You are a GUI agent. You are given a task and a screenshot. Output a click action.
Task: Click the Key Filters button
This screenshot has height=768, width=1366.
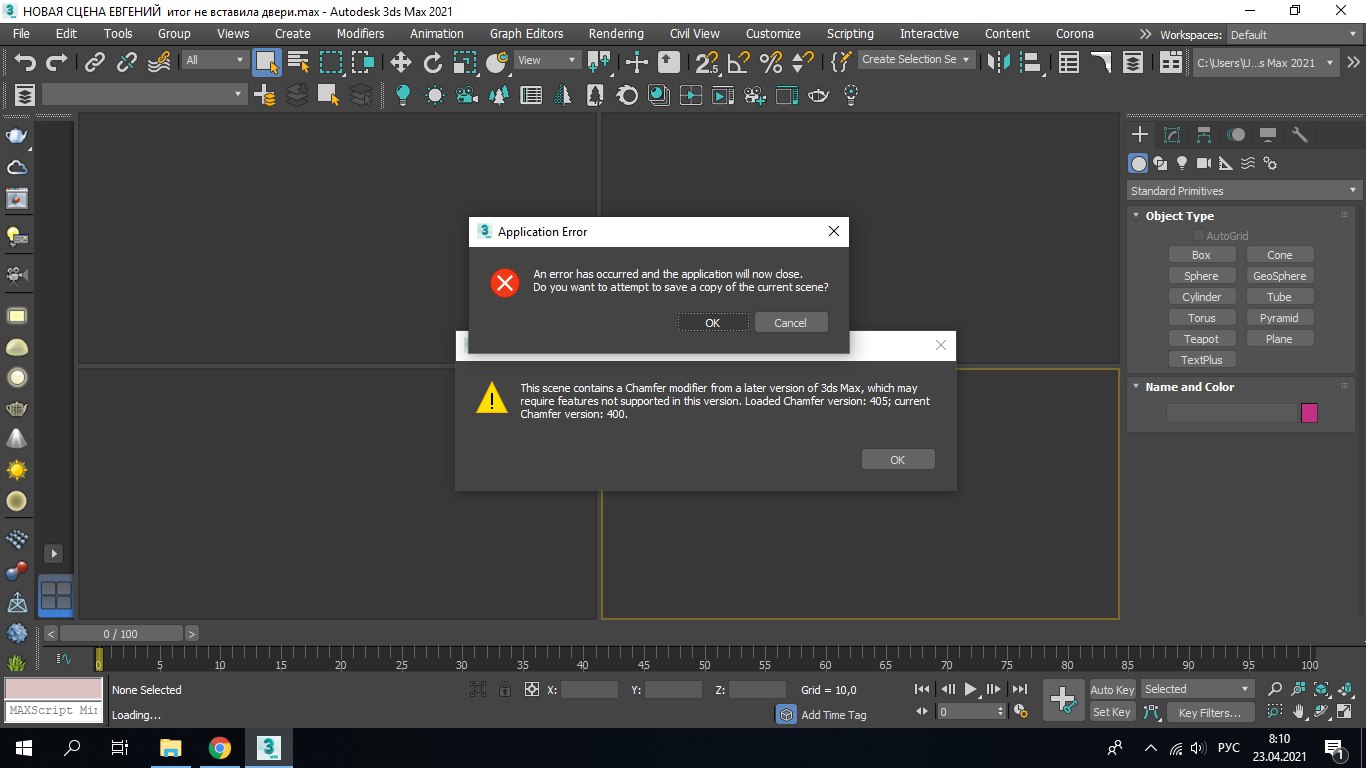[x=1209, y=713]
